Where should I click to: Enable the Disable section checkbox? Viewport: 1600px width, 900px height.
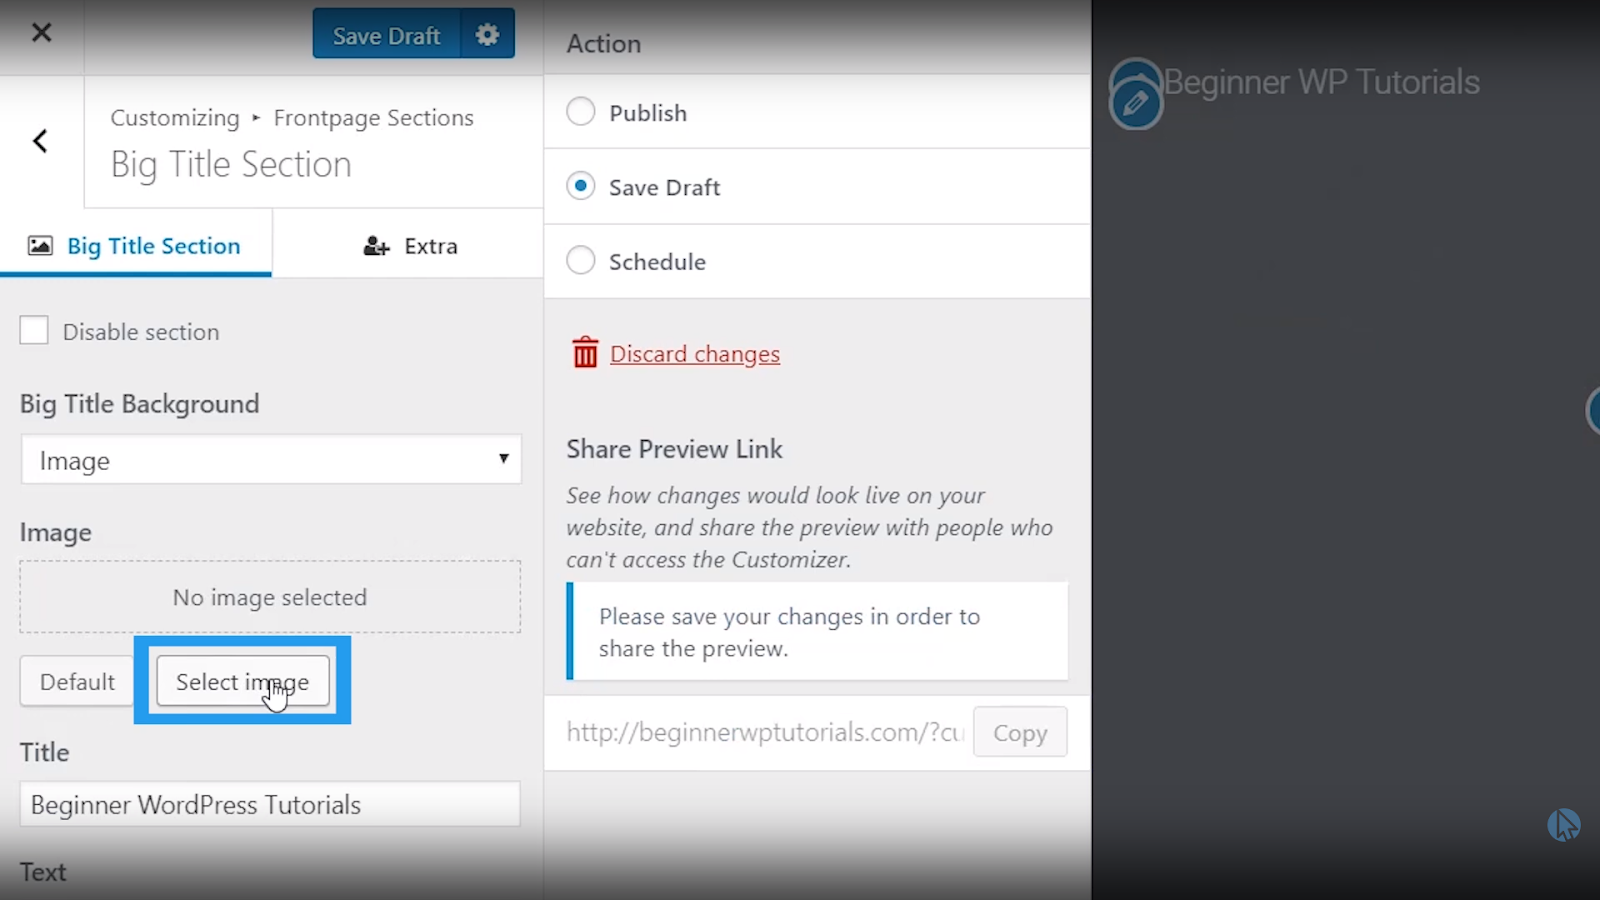click(34, 331)
